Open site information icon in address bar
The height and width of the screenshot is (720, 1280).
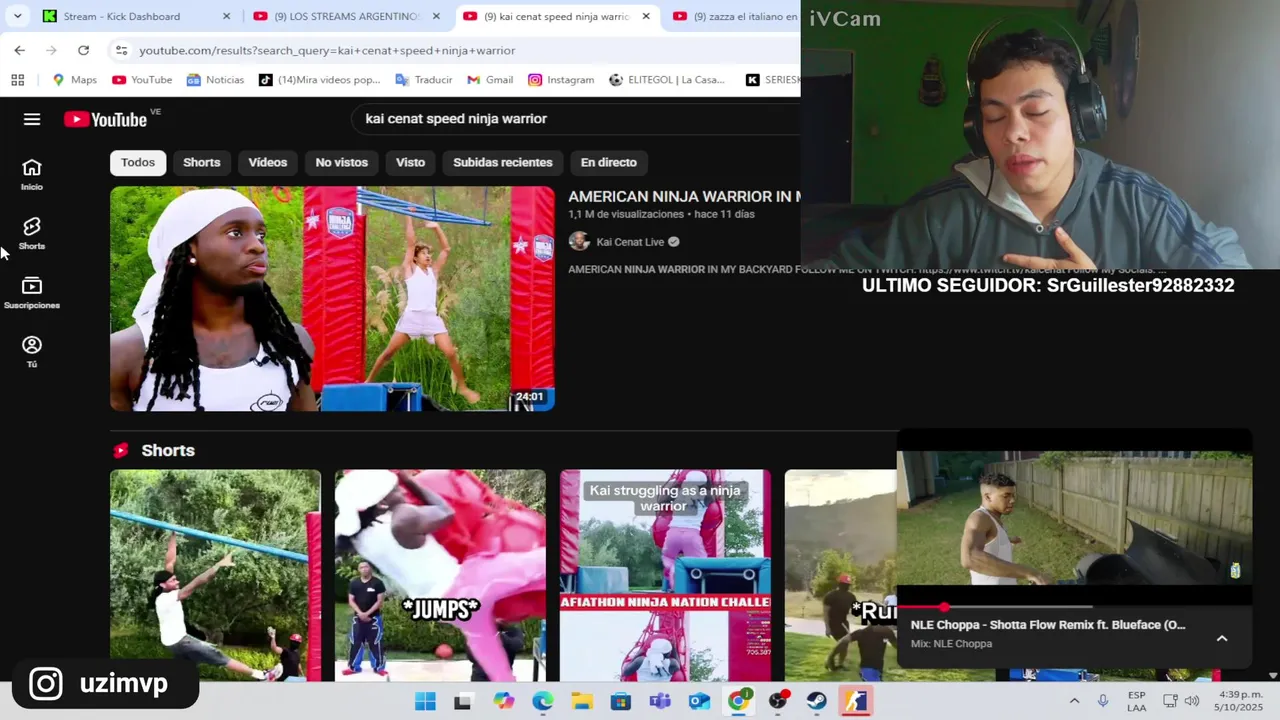click(121, 50)
